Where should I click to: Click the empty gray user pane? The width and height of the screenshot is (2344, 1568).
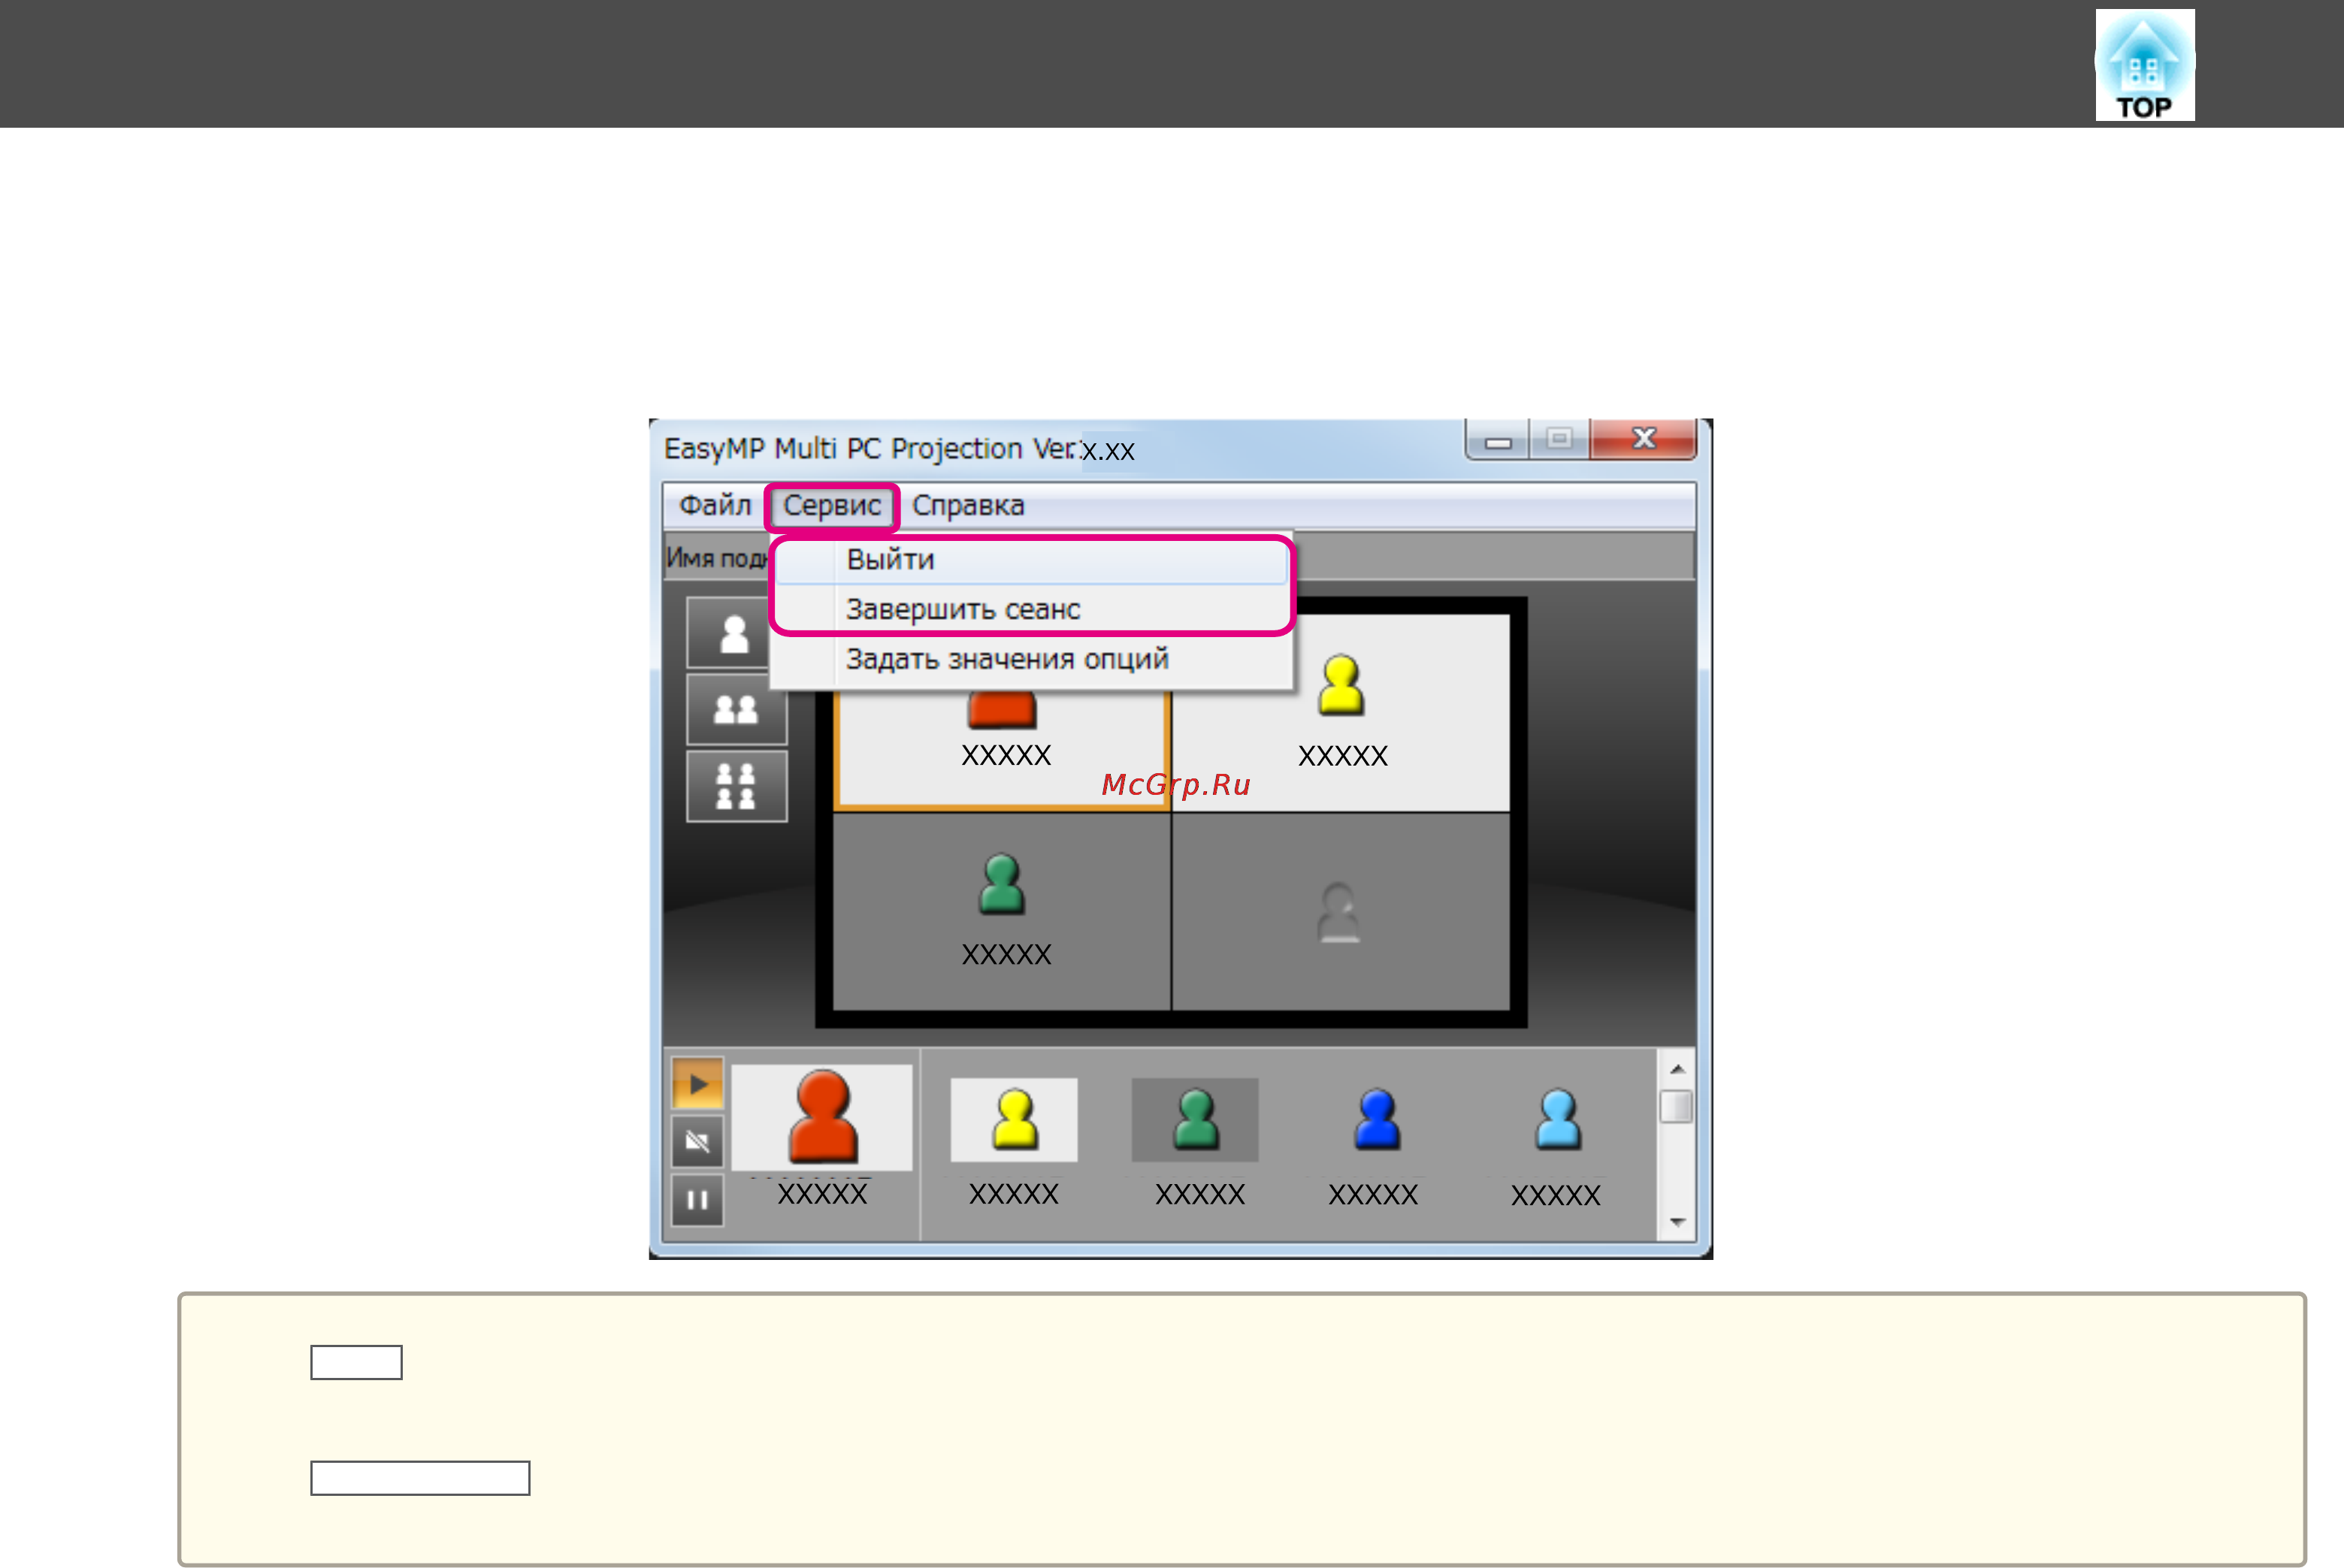(1340, 911)
